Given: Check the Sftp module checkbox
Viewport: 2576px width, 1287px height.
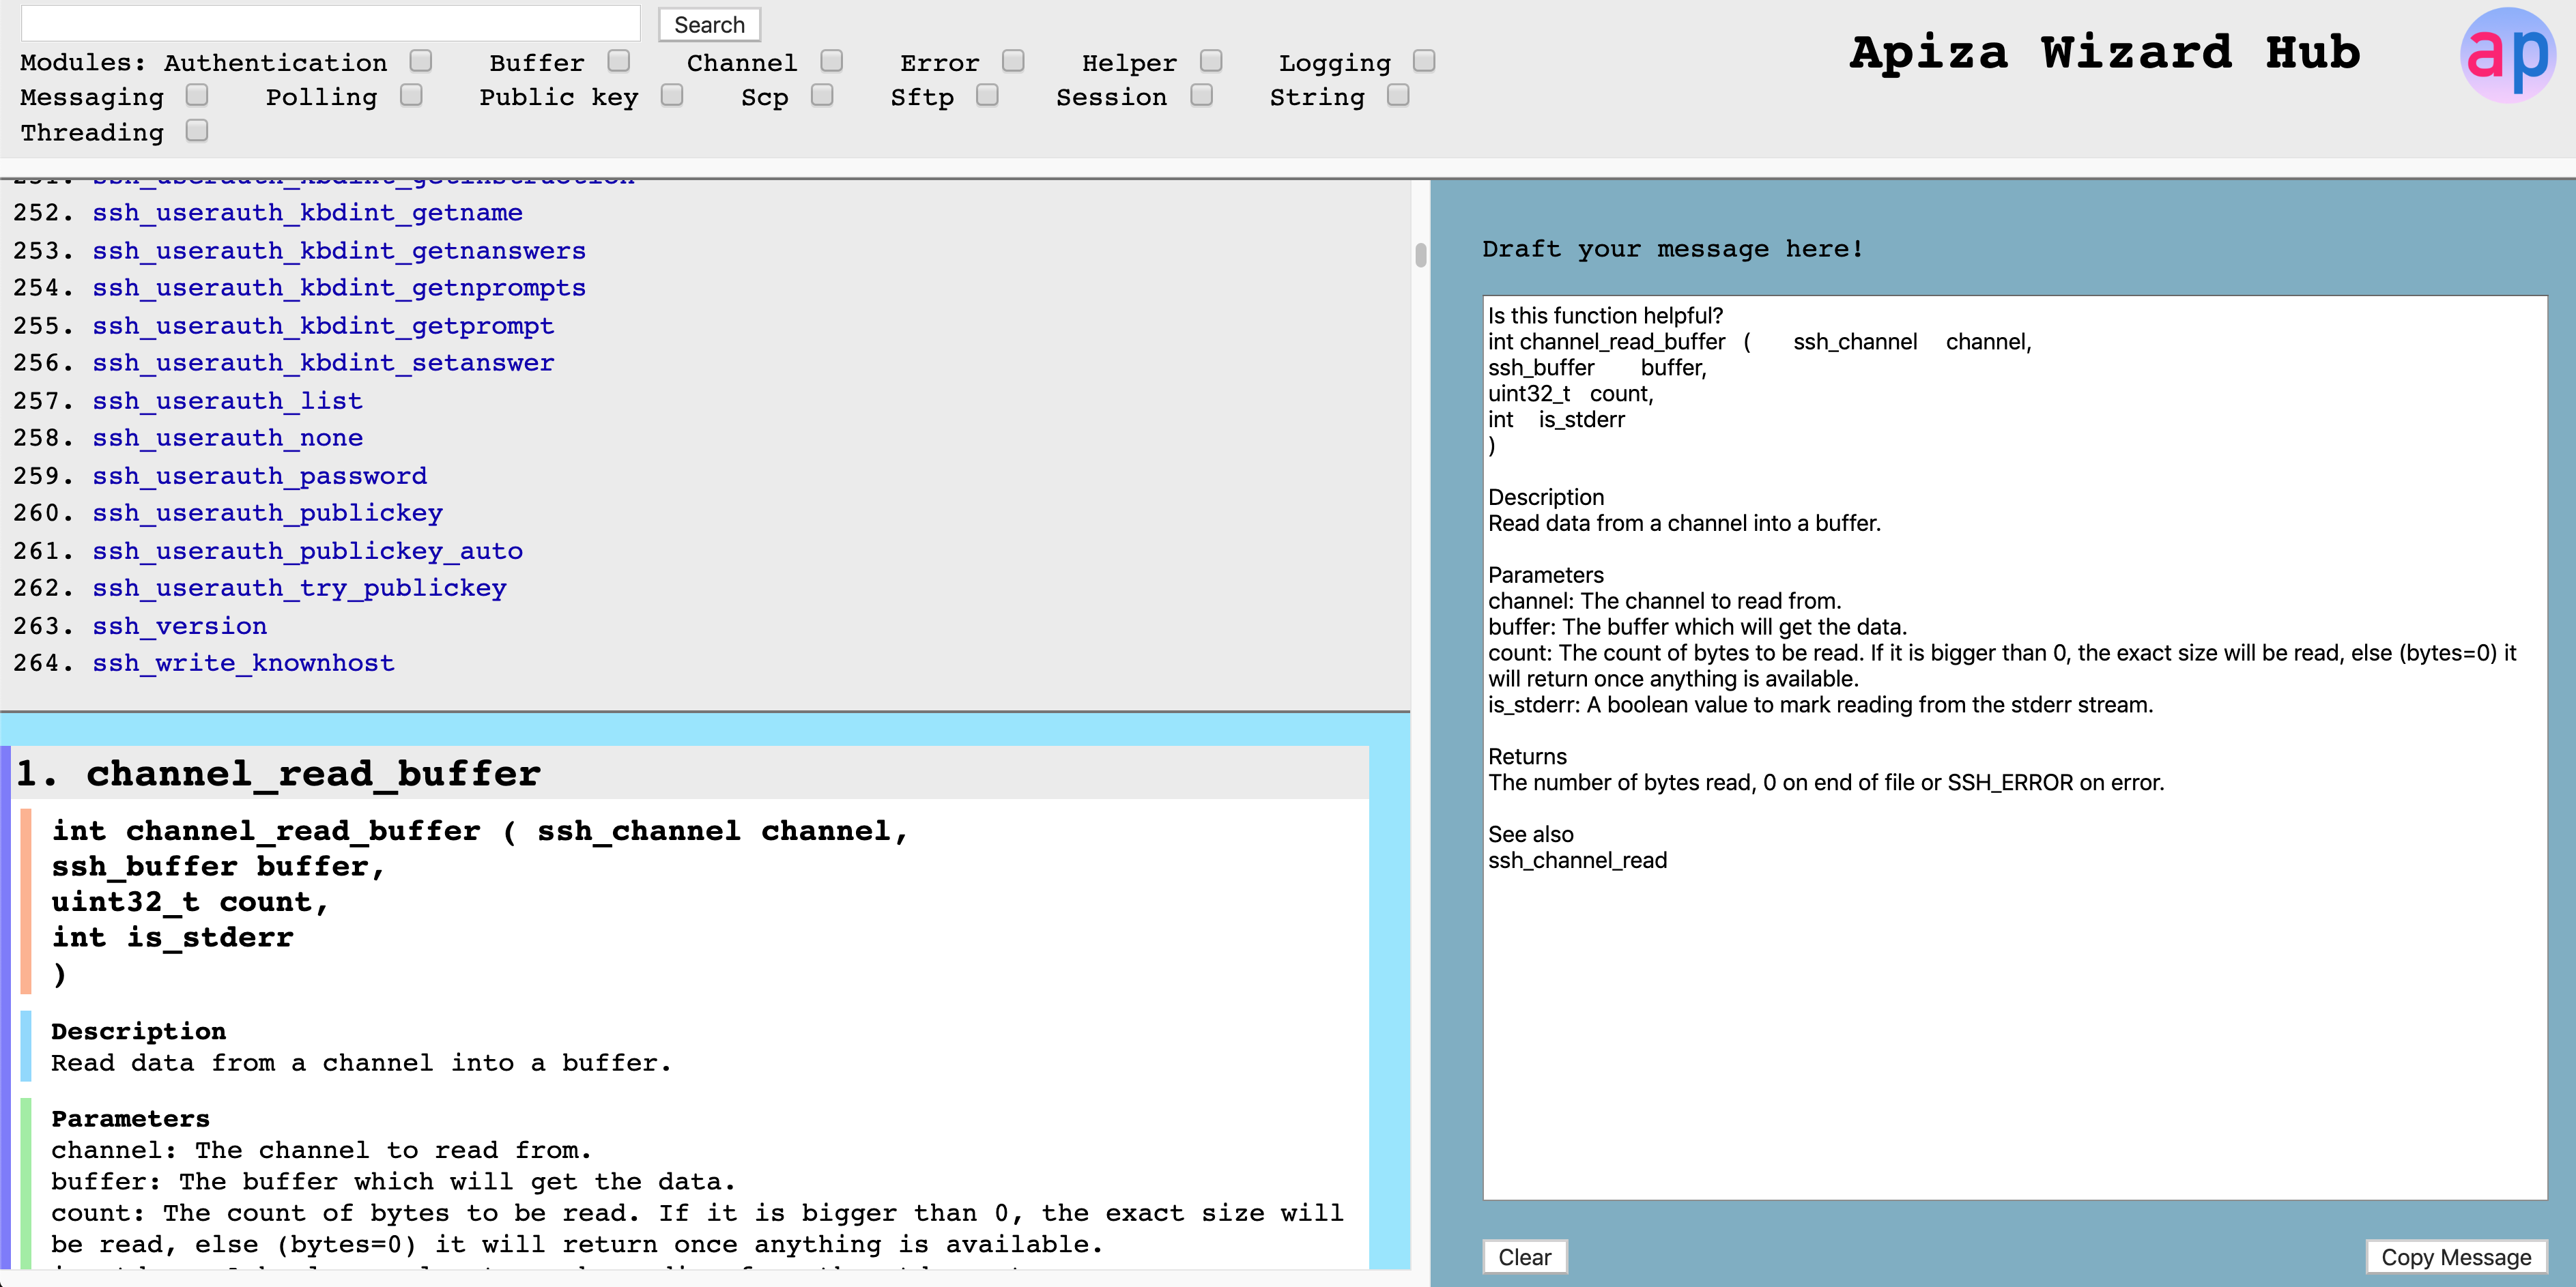Looking at the screenshot, I should [x=987, y=95].
